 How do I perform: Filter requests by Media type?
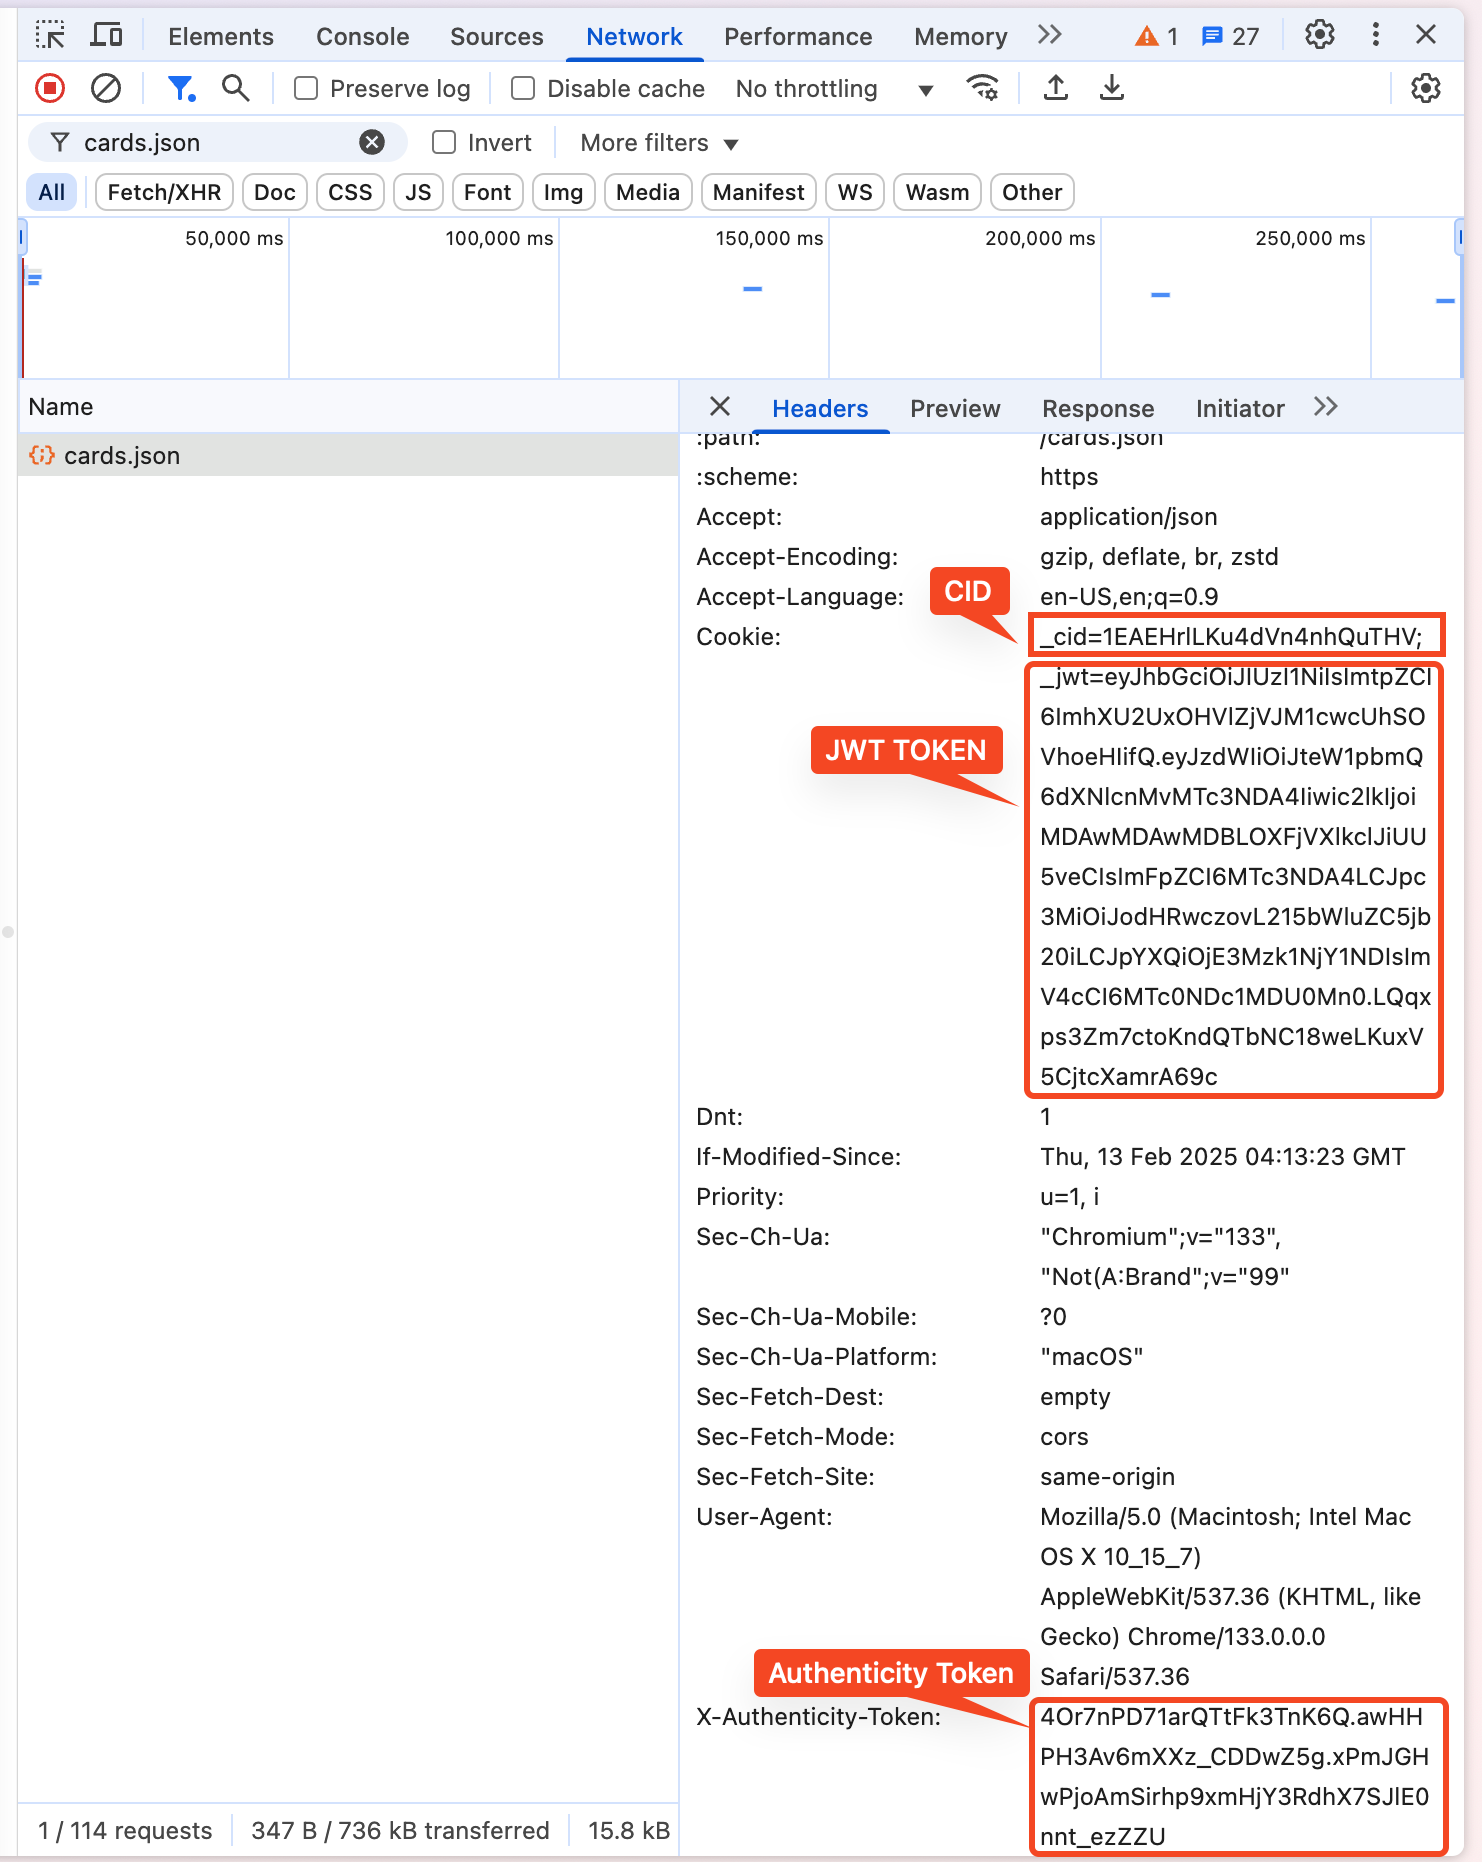tap(648, 192)
